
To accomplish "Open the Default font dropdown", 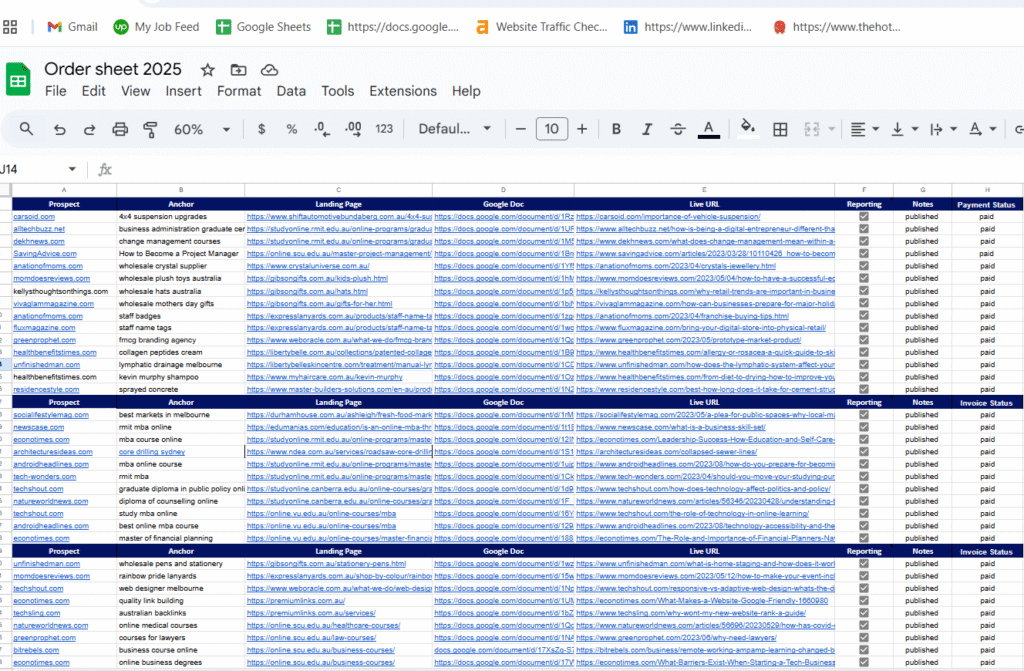I will pyautogui.click(x=455, y=129).
